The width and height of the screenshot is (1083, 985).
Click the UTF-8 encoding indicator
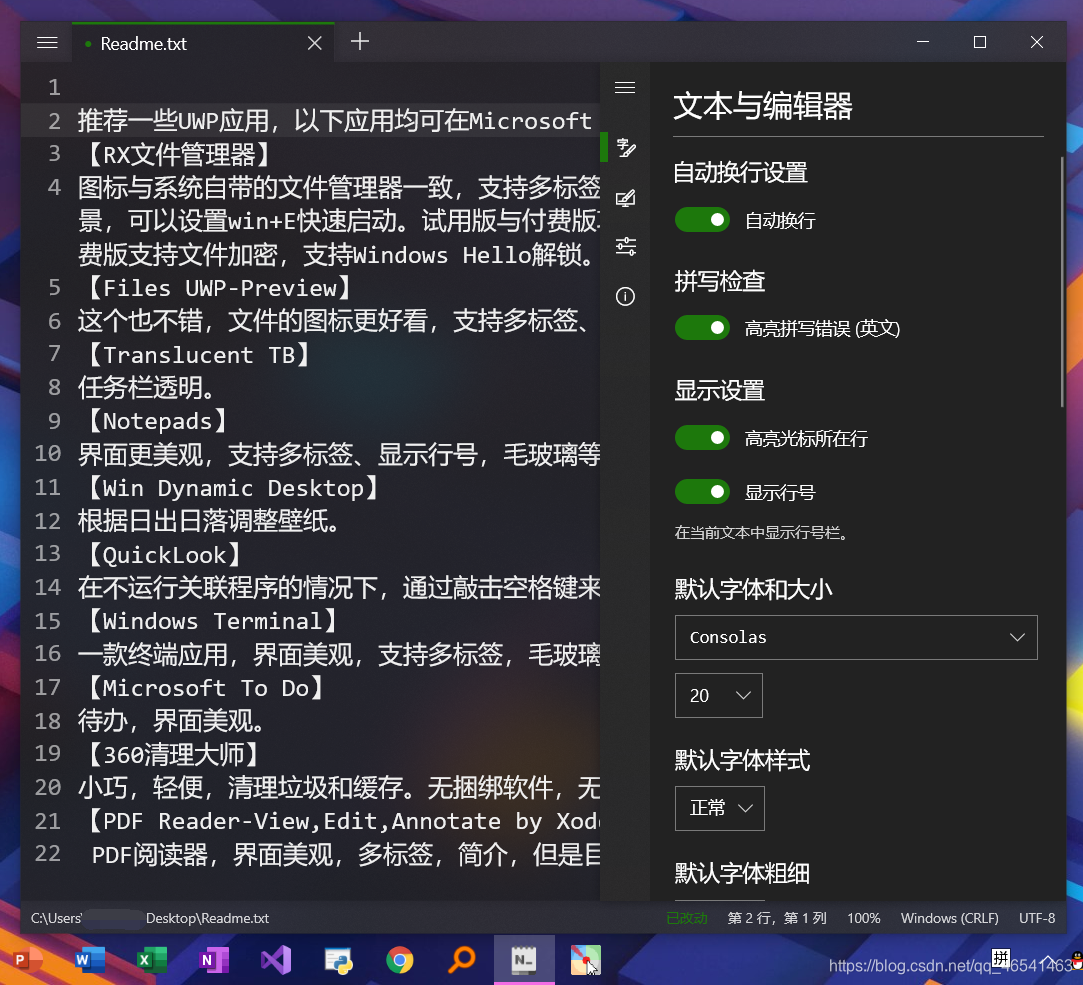click(x=1037, y=917)
